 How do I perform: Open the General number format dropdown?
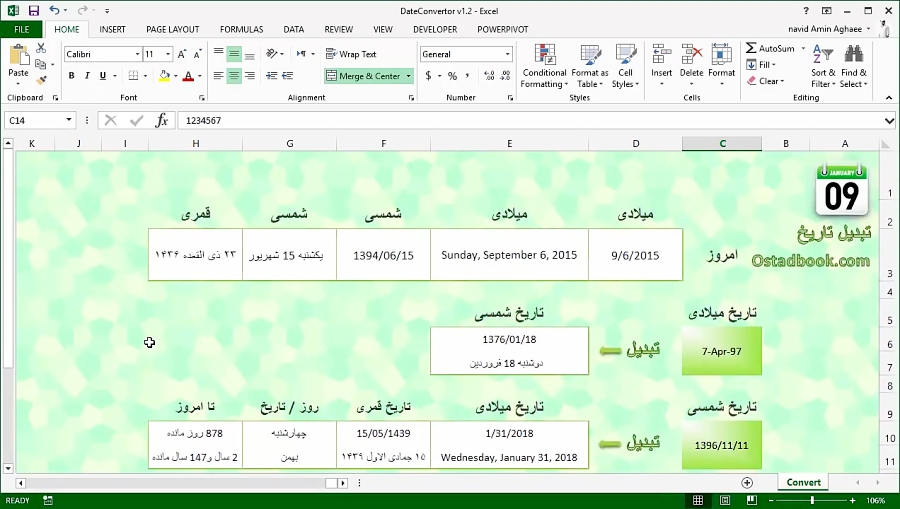(507, 54)
